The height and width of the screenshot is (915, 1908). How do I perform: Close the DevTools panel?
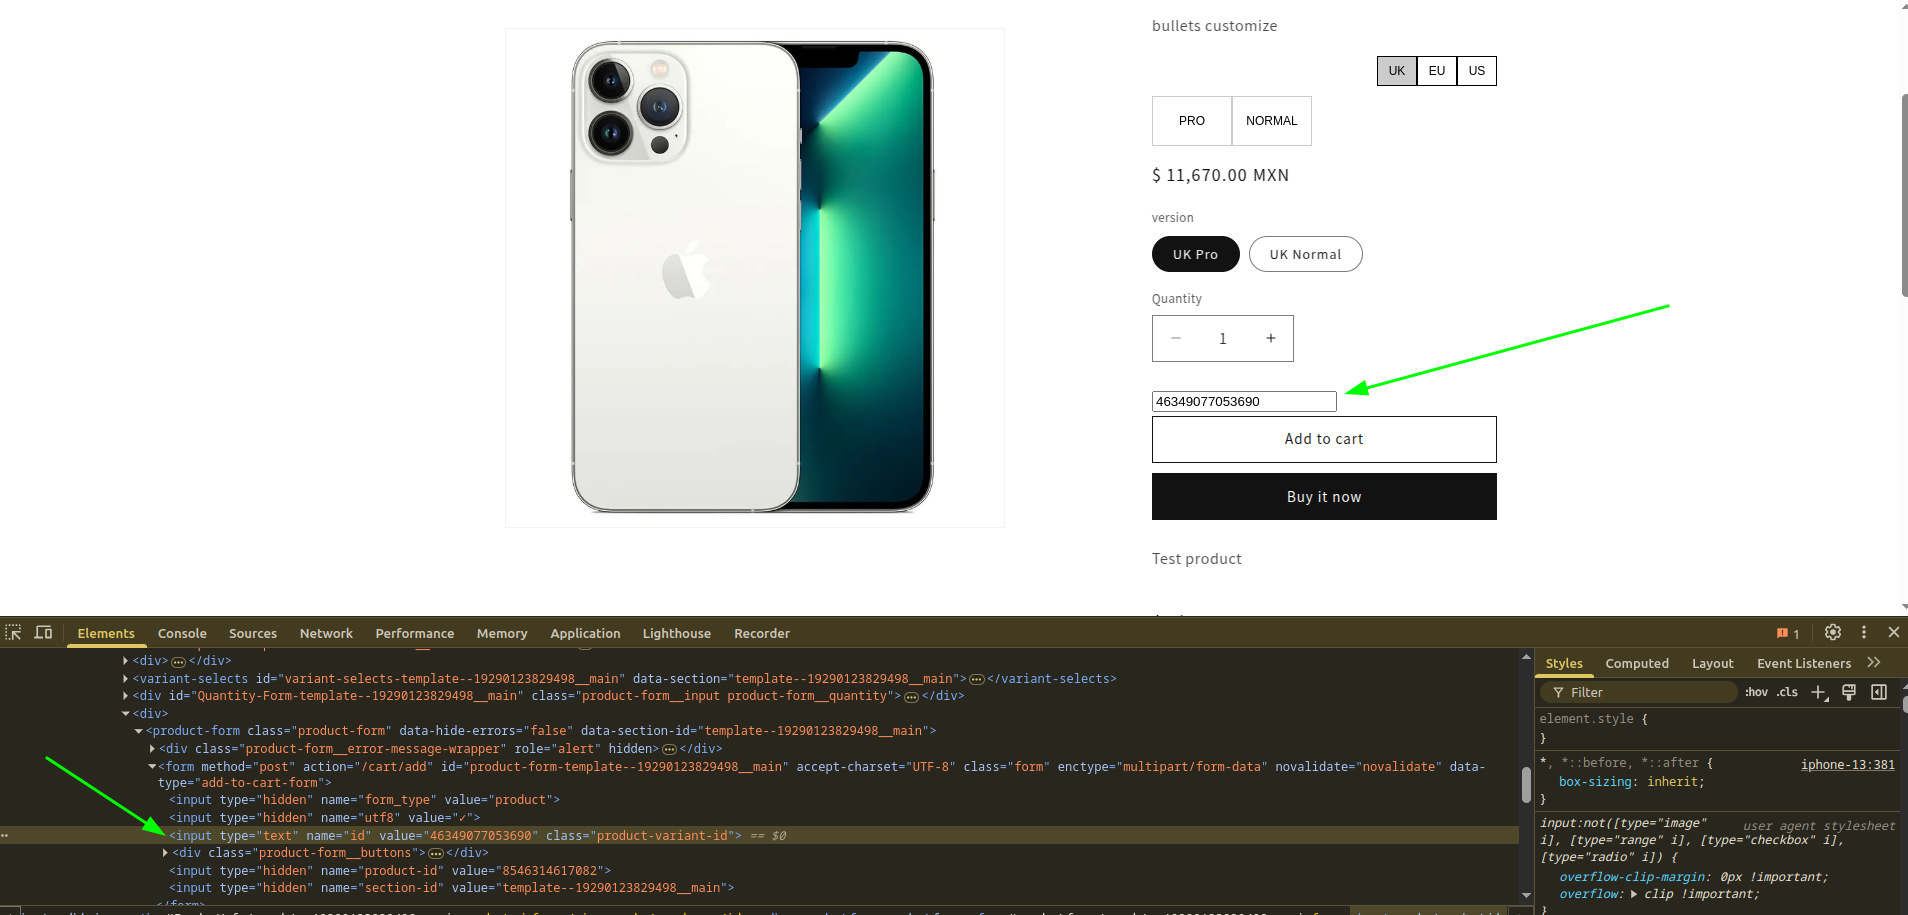coord(1894,632)
